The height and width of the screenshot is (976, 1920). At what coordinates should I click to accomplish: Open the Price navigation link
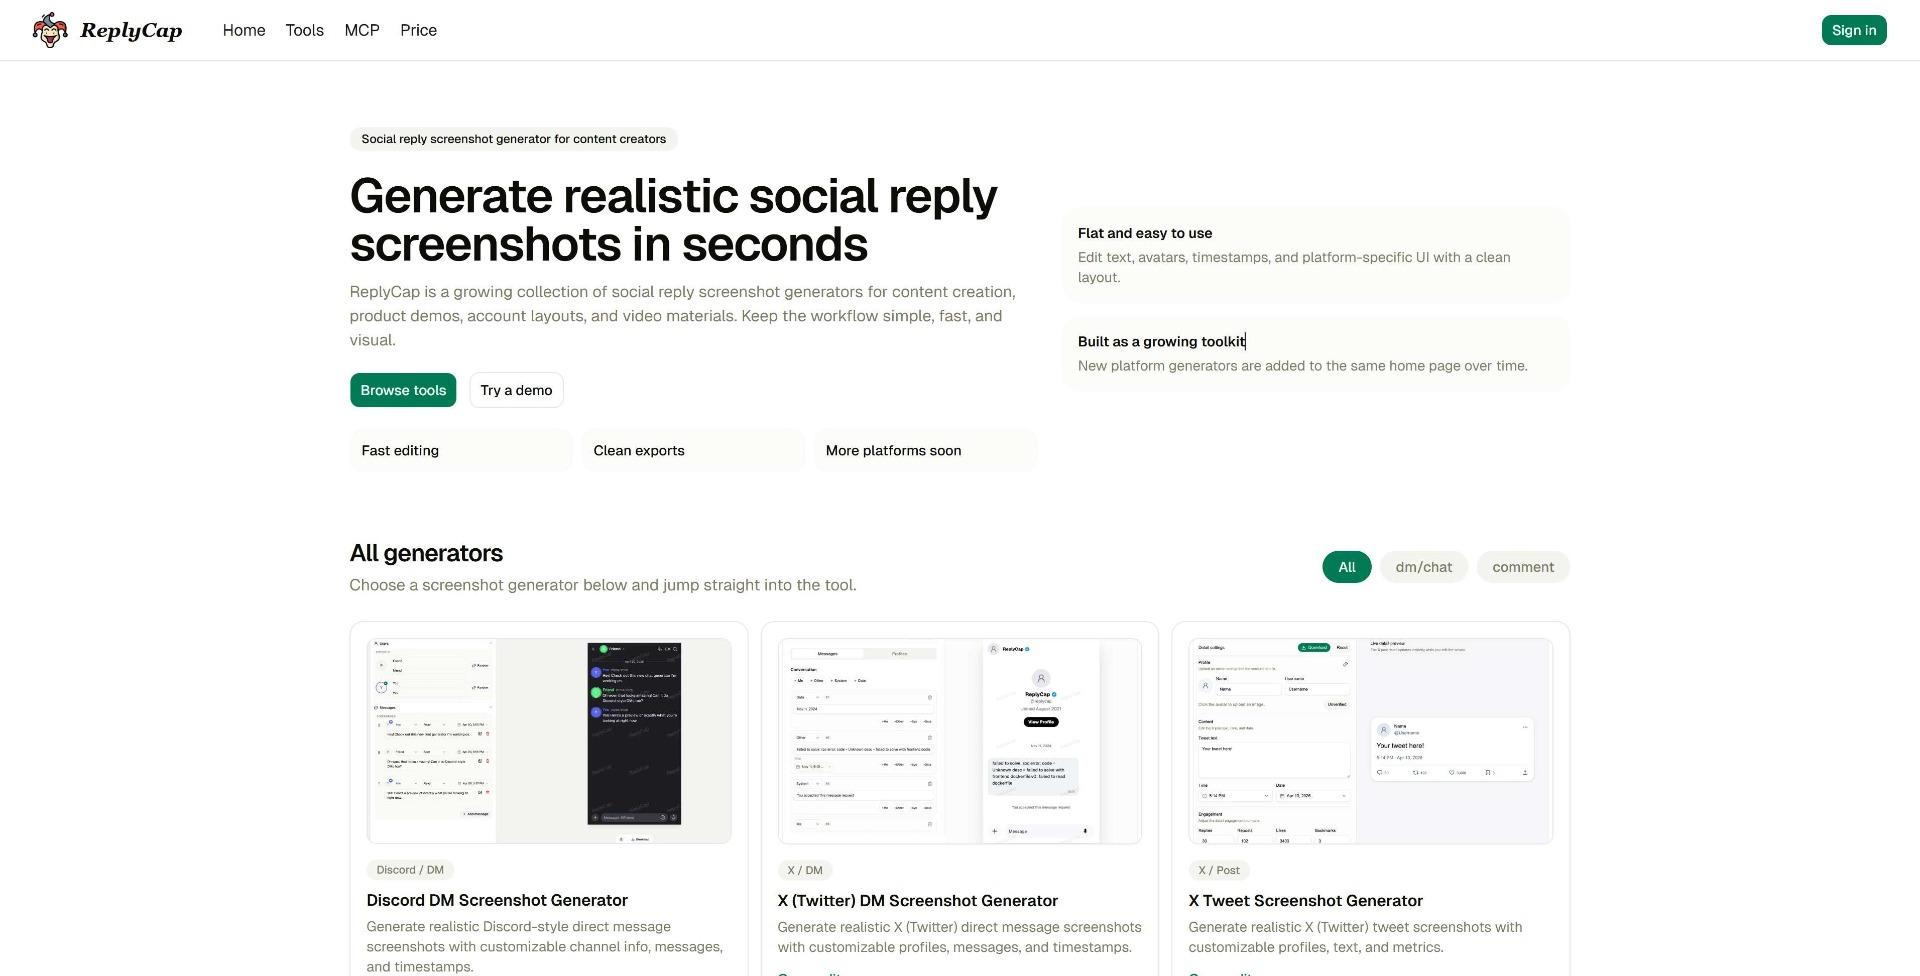418,30
